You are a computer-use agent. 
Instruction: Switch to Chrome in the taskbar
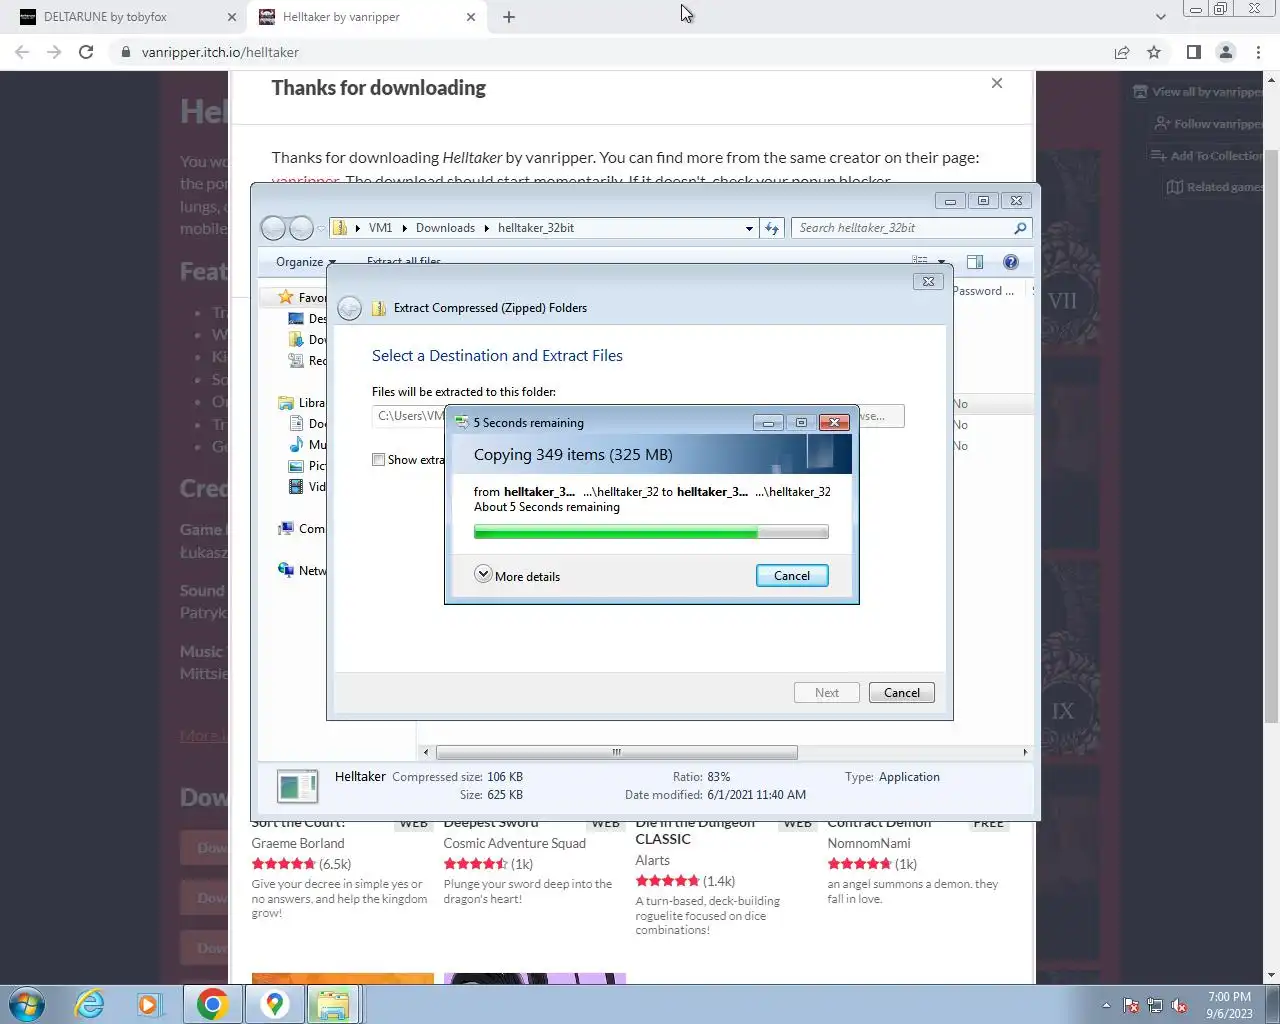(x=212, y=1004)
